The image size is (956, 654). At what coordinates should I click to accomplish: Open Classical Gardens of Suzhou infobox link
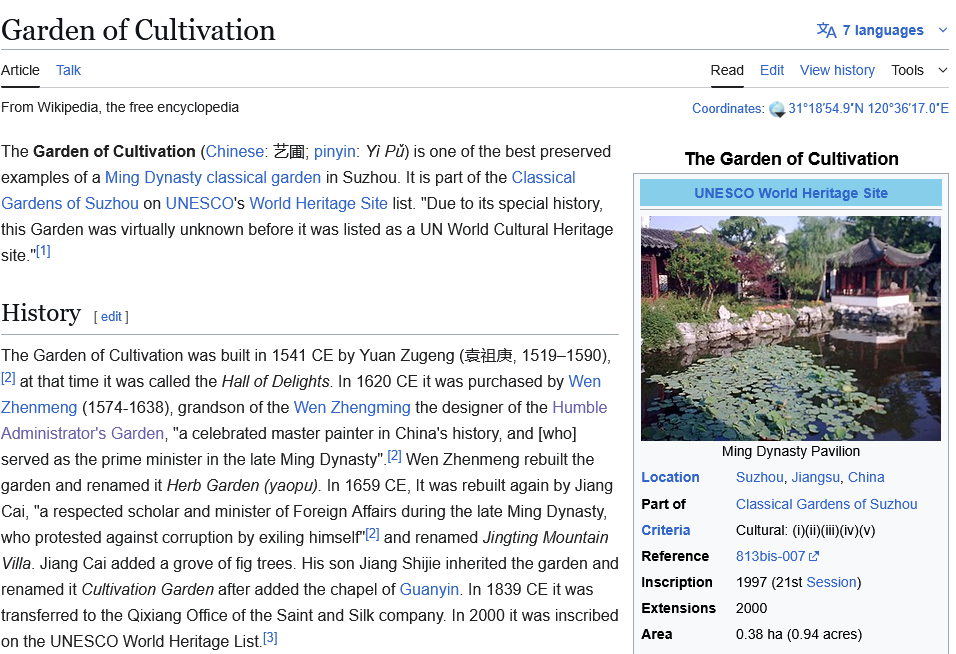[826, 504]
